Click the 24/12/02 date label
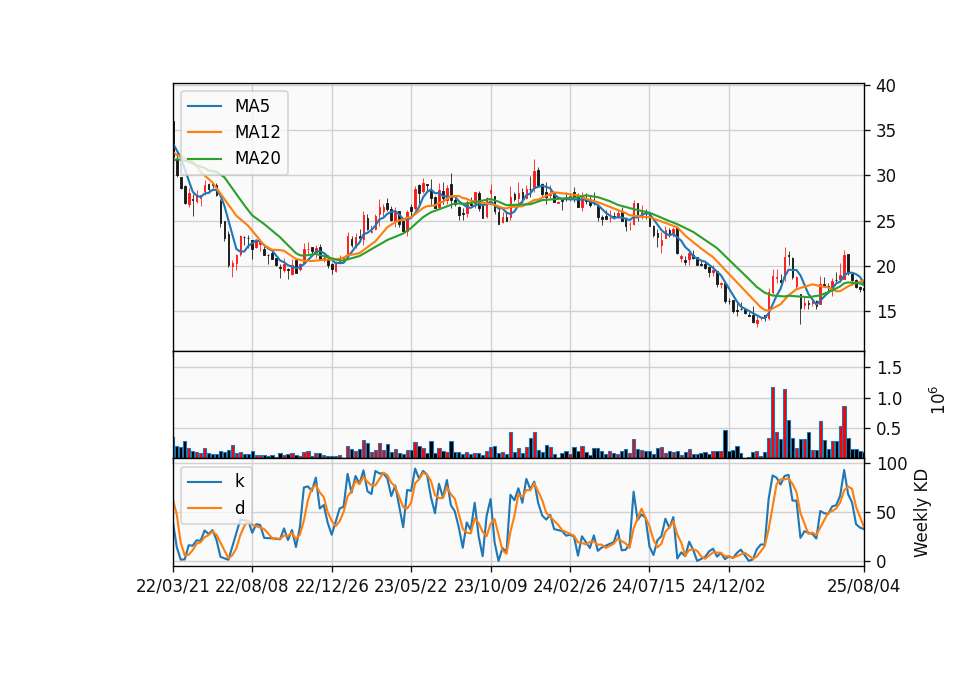Viewport: 960px width, 690px height. tap(729, 586)
